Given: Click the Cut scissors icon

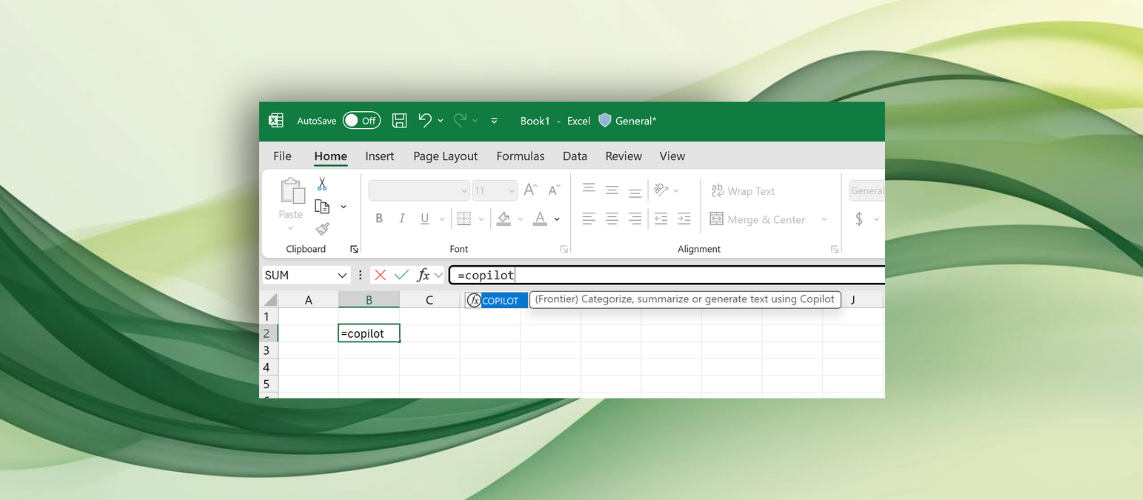Looking at the screenshot, I should [x=322, y=184].
